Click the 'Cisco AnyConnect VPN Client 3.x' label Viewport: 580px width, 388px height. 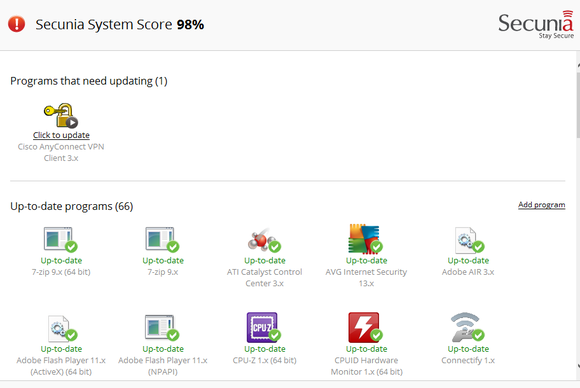coord(61,152)
